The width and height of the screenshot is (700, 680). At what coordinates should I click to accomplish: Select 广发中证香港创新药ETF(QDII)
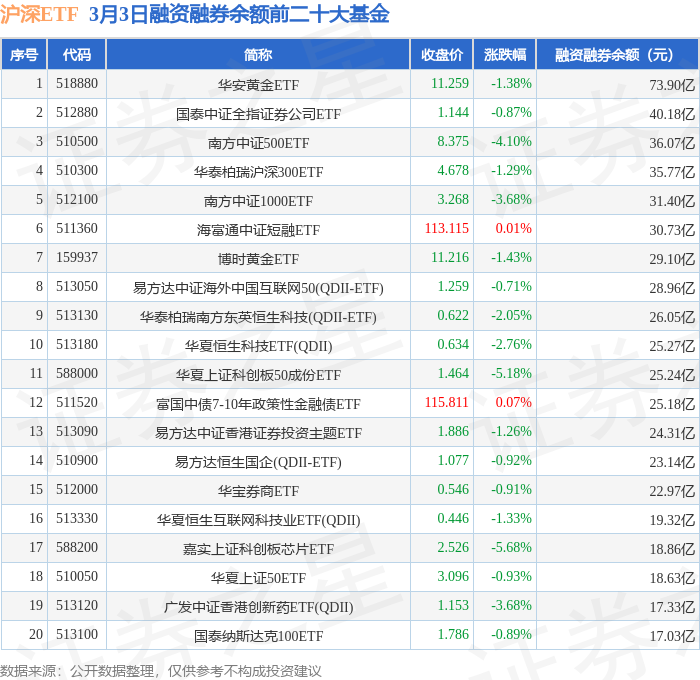tap(258, 607)
